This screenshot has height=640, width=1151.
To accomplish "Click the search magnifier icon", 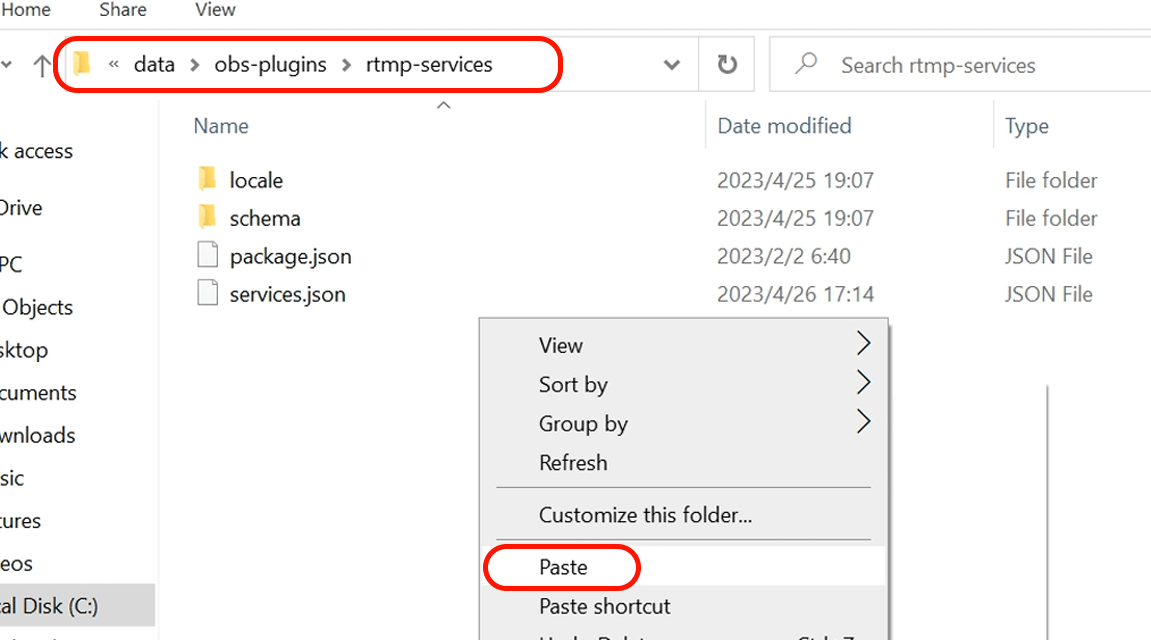I will click(805, 65).
